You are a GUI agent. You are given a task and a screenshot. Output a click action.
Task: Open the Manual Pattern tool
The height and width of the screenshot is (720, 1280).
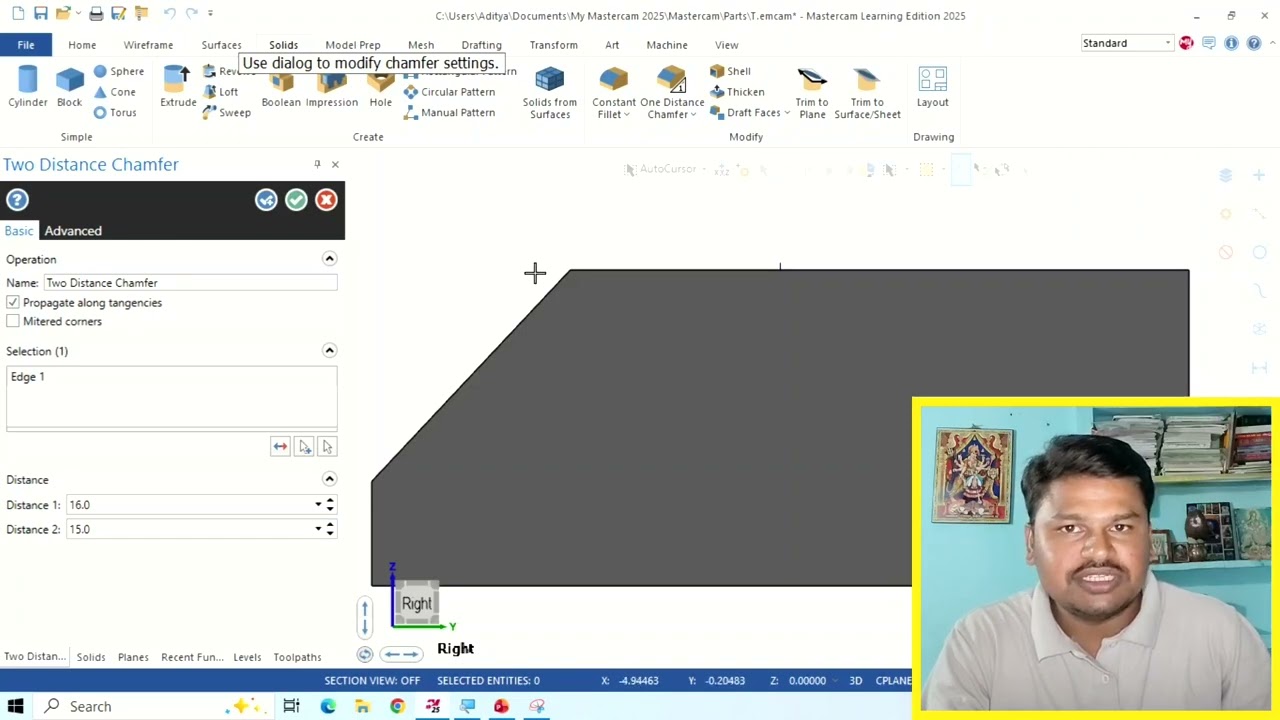(x=449, y=113)
